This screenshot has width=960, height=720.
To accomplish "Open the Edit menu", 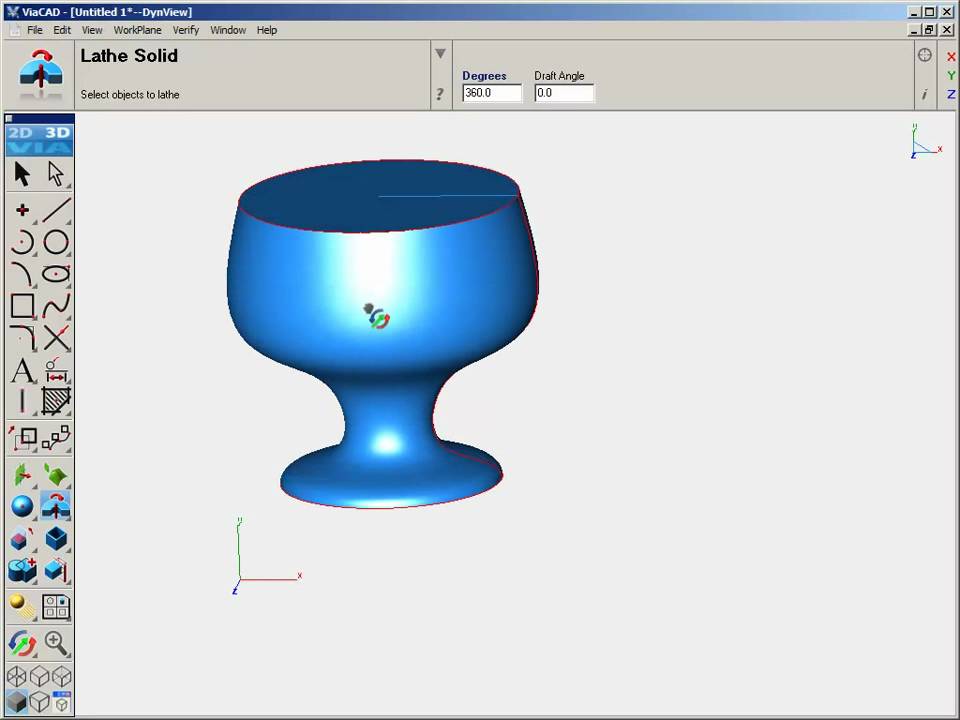I will click(x=62, y=30).
